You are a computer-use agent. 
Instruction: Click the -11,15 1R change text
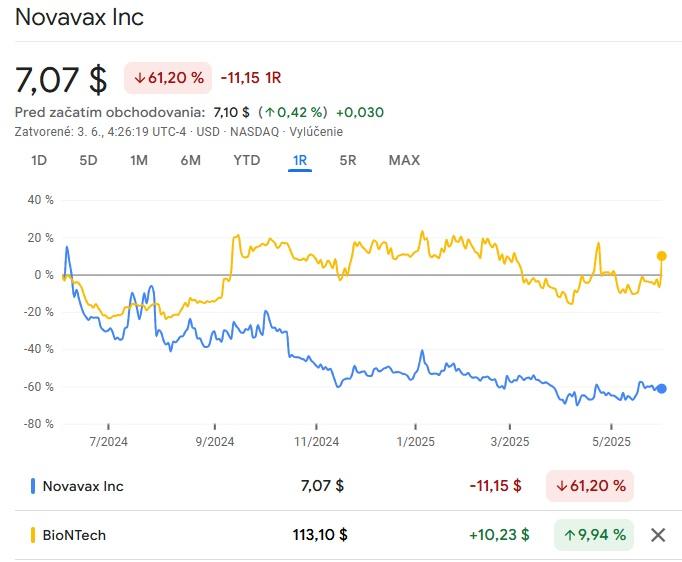251,78
